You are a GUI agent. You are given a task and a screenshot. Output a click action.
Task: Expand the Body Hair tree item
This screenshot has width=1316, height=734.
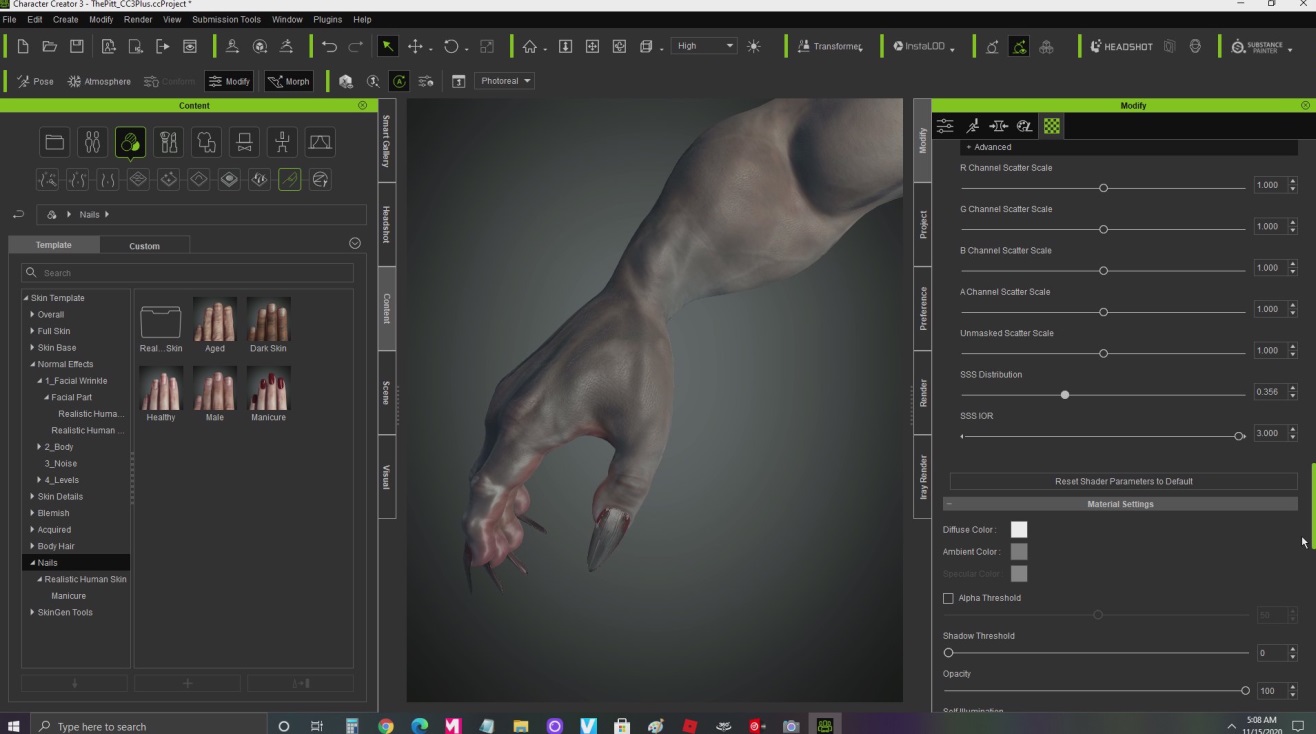(32, 546)
